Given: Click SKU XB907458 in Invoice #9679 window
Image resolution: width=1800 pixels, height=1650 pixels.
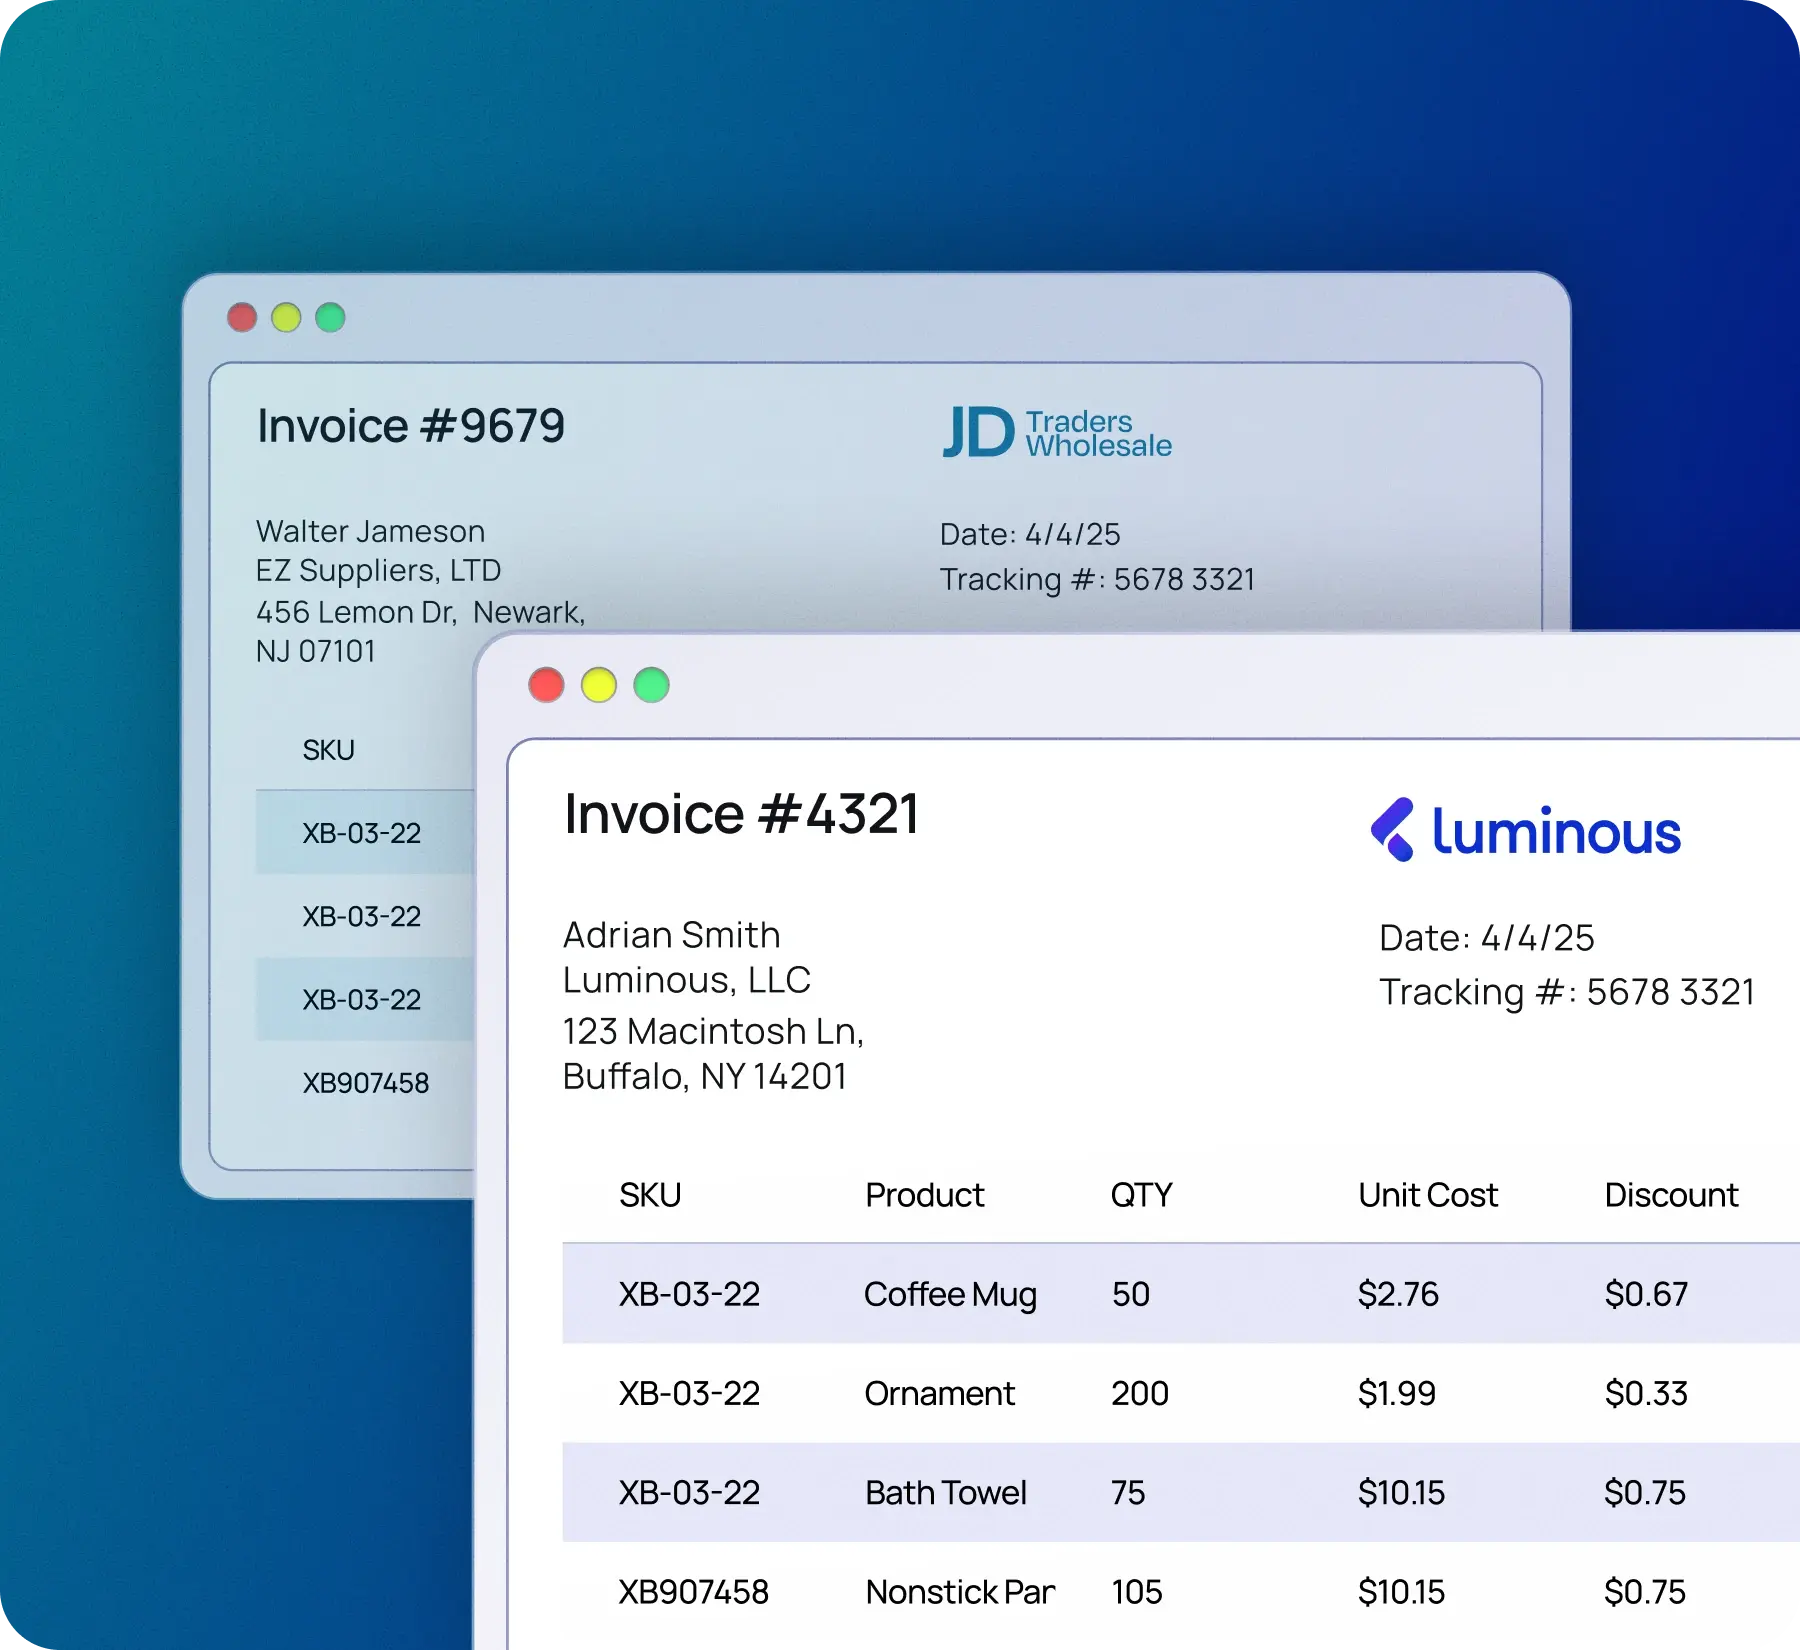Looking at the screenshot, I should coord(366,1082).
